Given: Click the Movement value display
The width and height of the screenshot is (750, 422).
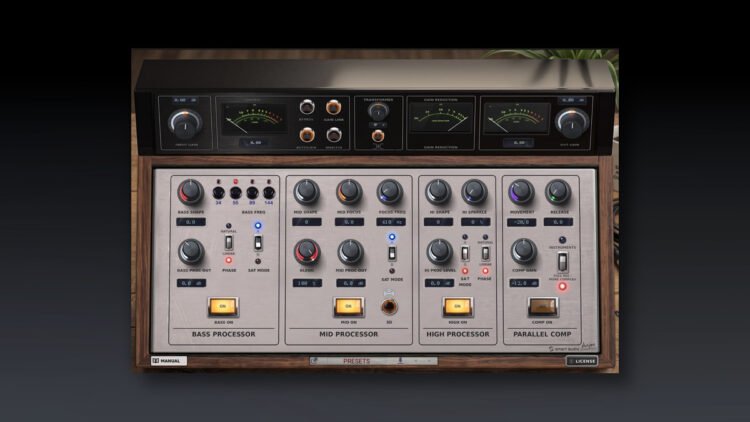Looking at the screenshot, I should click(521, 222).
